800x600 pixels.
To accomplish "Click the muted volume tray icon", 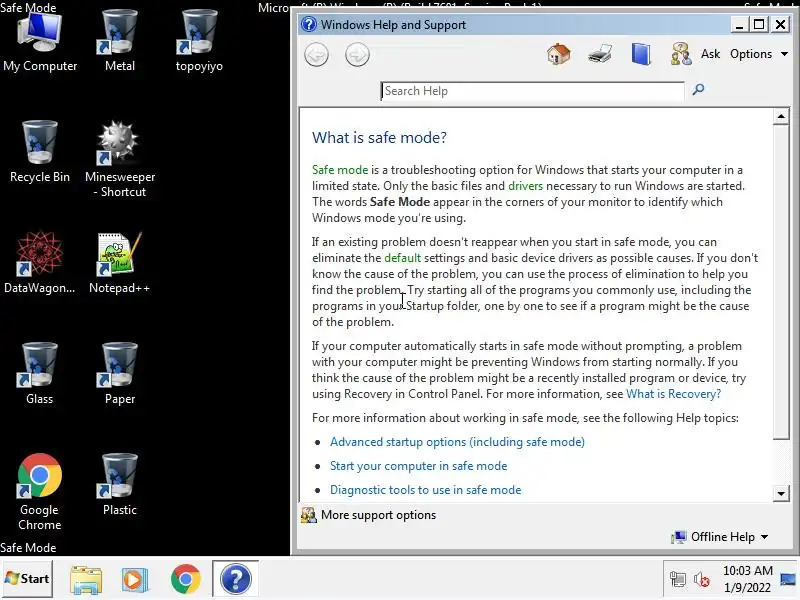I will coord(702,580).
